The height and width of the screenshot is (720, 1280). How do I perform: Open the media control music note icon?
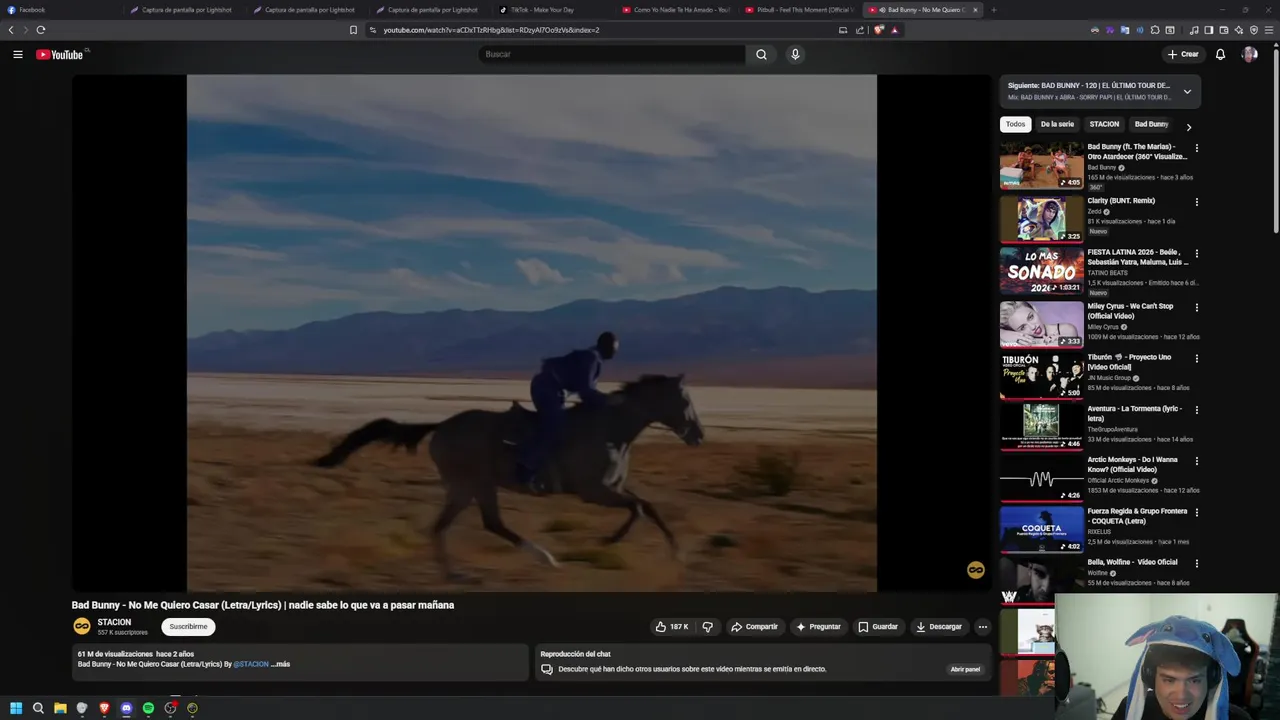pyautogui.click(x=1194, y=30)
